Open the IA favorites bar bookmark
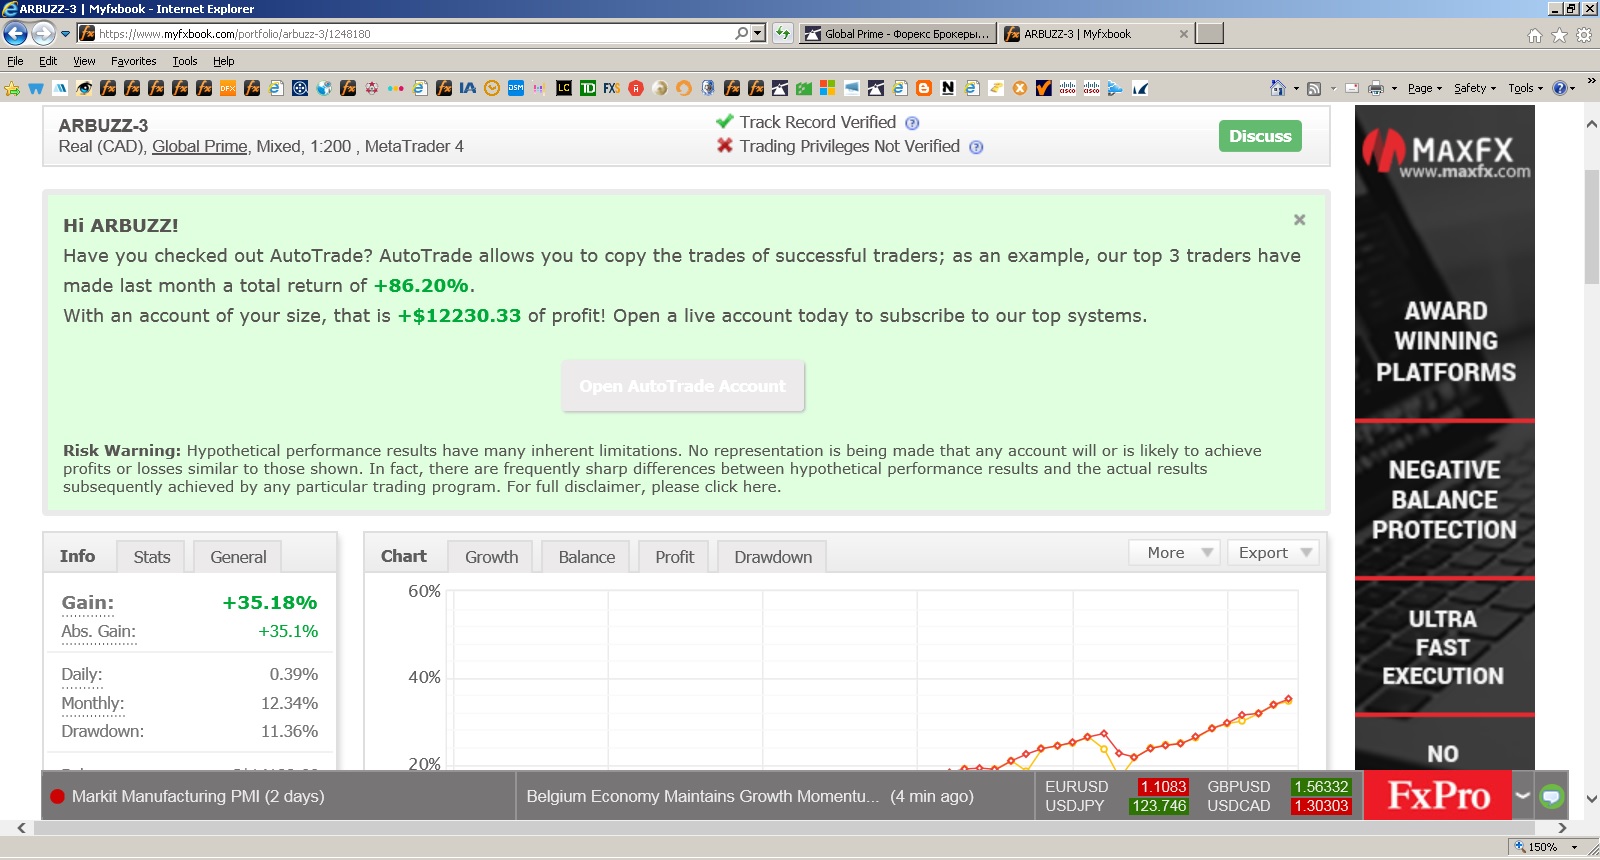Image resolution: width=1600 pixels, height=860 pixels. [x=468, y=88]
